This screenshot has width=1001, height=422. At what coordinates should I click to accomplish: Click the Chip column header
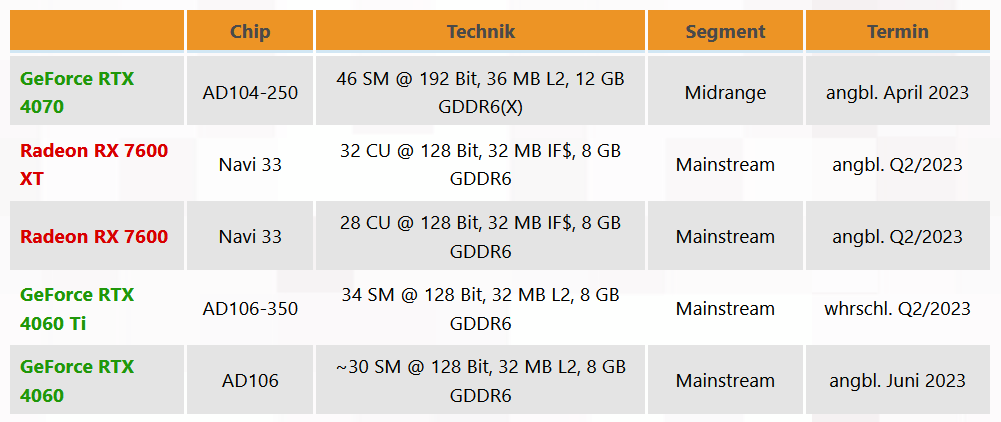250,31
